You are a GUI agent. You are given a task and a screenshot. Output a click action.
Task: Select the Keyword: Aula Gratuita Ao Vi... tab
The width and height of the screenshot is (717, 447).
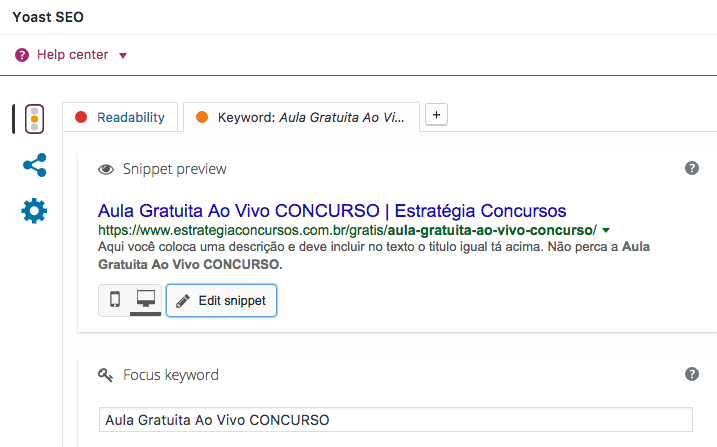(301, 117)
